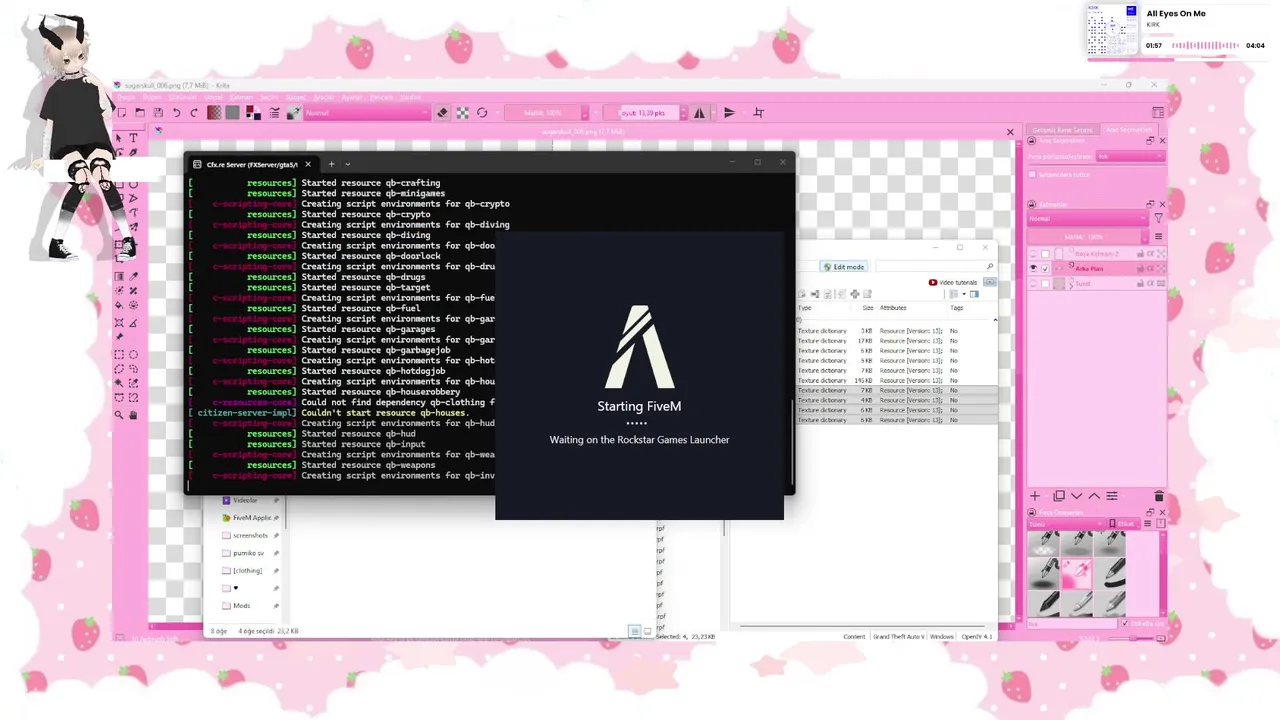Select the Pan hand tool in toolbox
Image resolution: width=1280 pixels, height=720 pixels.
pos(133,415)
